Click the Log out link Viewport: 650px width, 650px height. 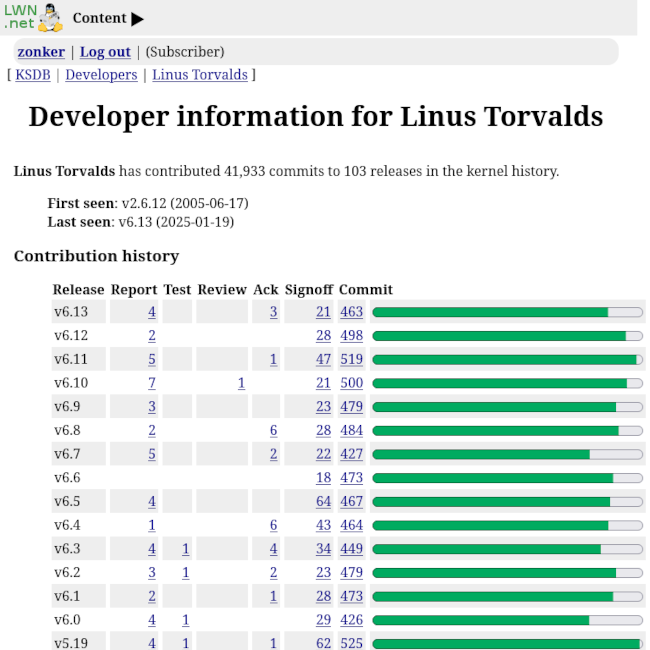click(105, 52)
